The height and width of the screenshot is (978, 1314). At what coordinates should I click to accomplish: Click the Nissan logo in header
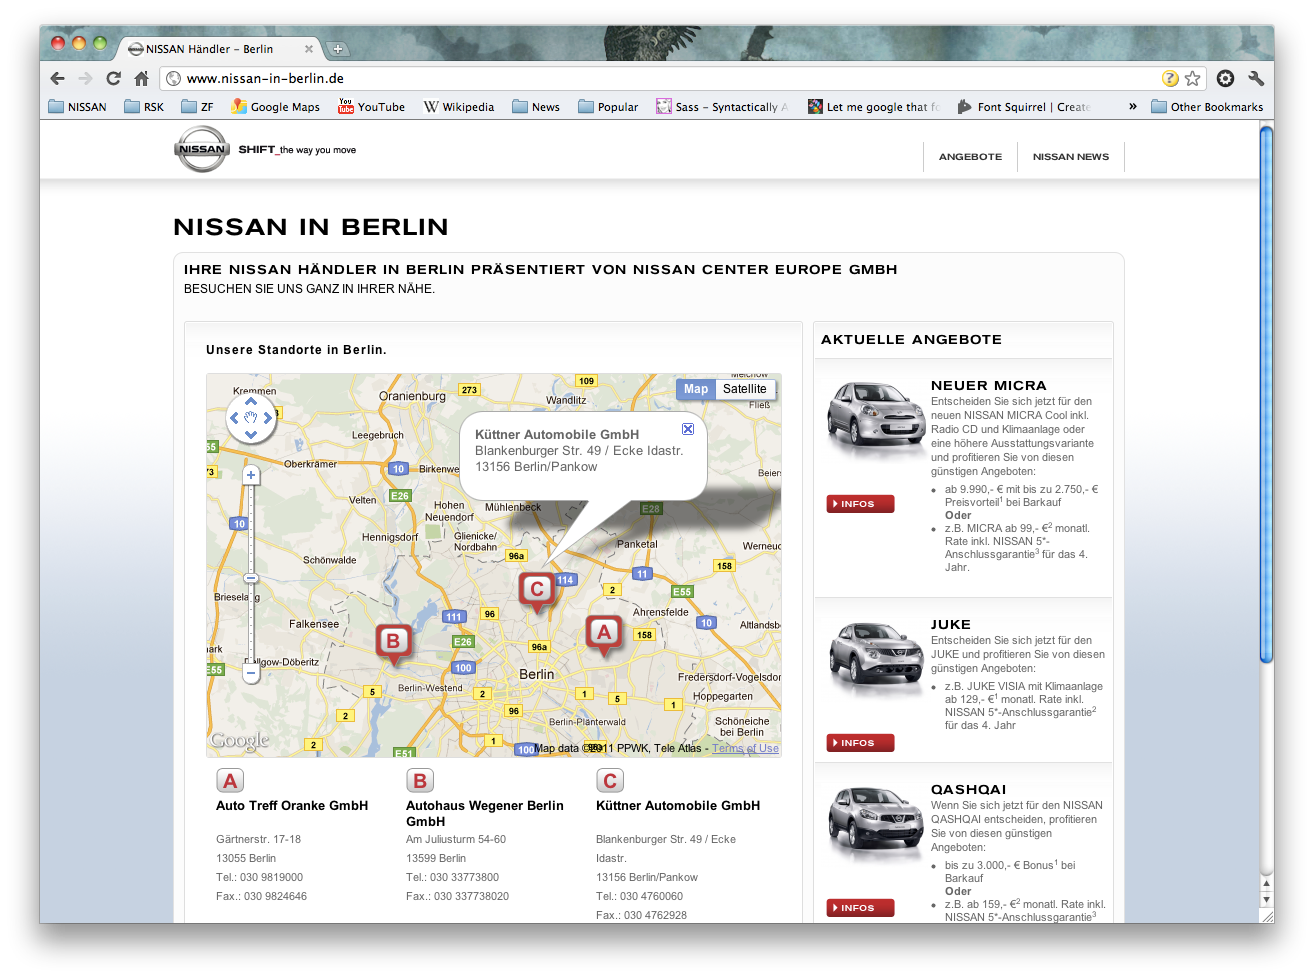click(x=202, y=149)
